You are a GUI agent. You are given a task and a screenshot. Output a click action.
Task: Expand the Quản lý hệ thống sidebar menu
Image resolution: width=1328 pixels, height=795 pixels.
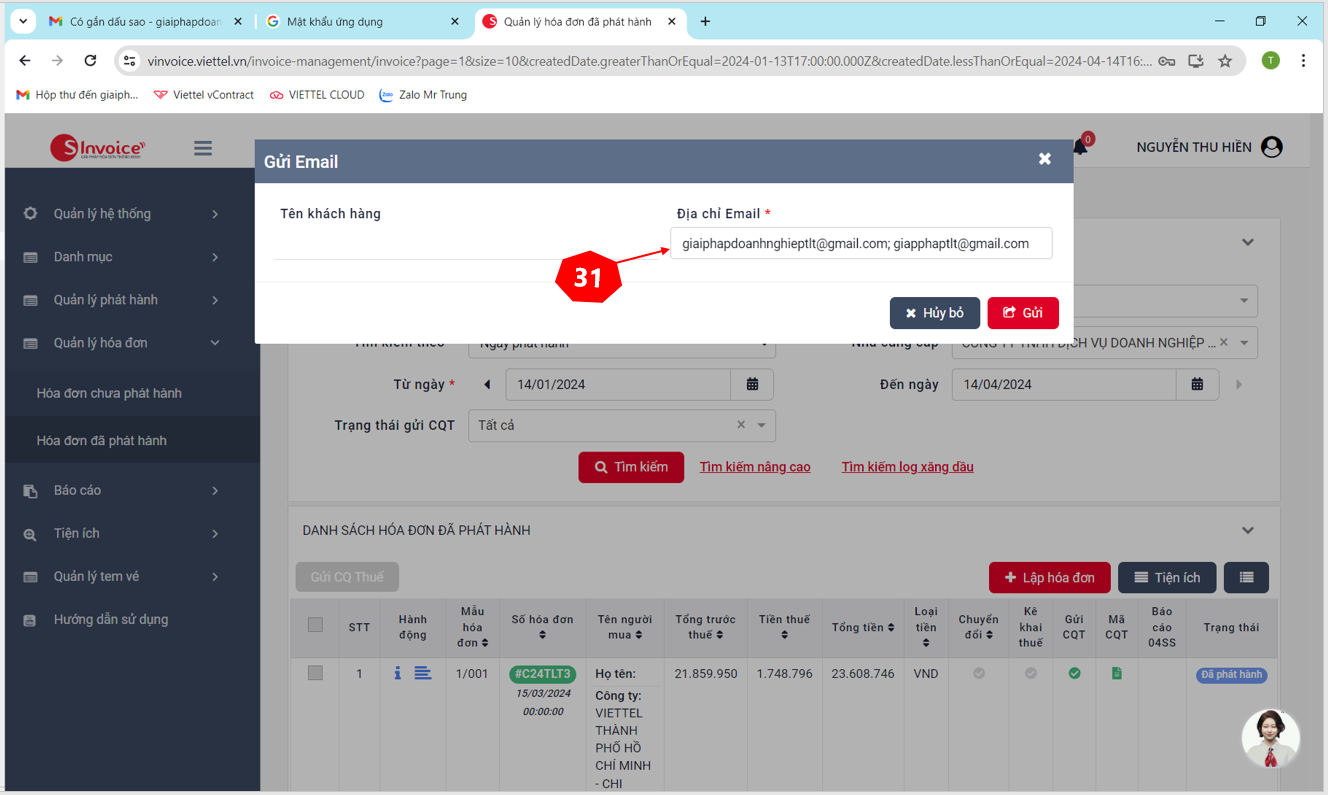click(x=120, y=214)
